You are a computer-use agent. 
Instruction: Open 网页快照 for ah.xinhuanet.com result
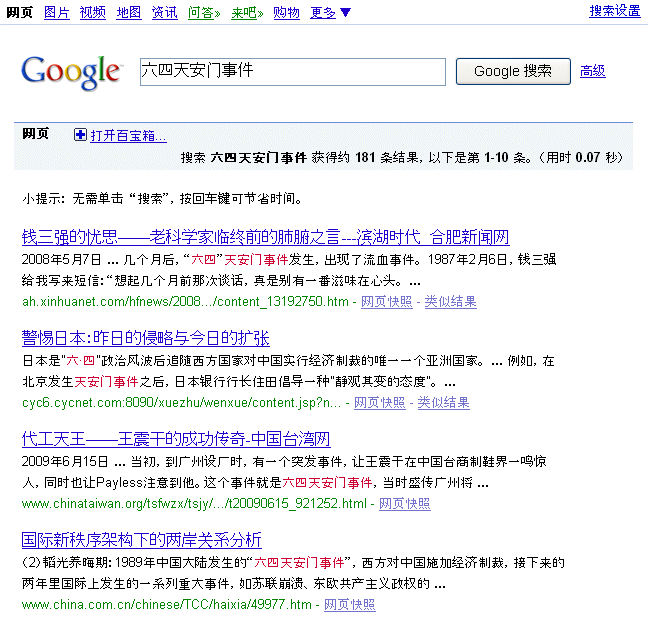coord(387,302)
